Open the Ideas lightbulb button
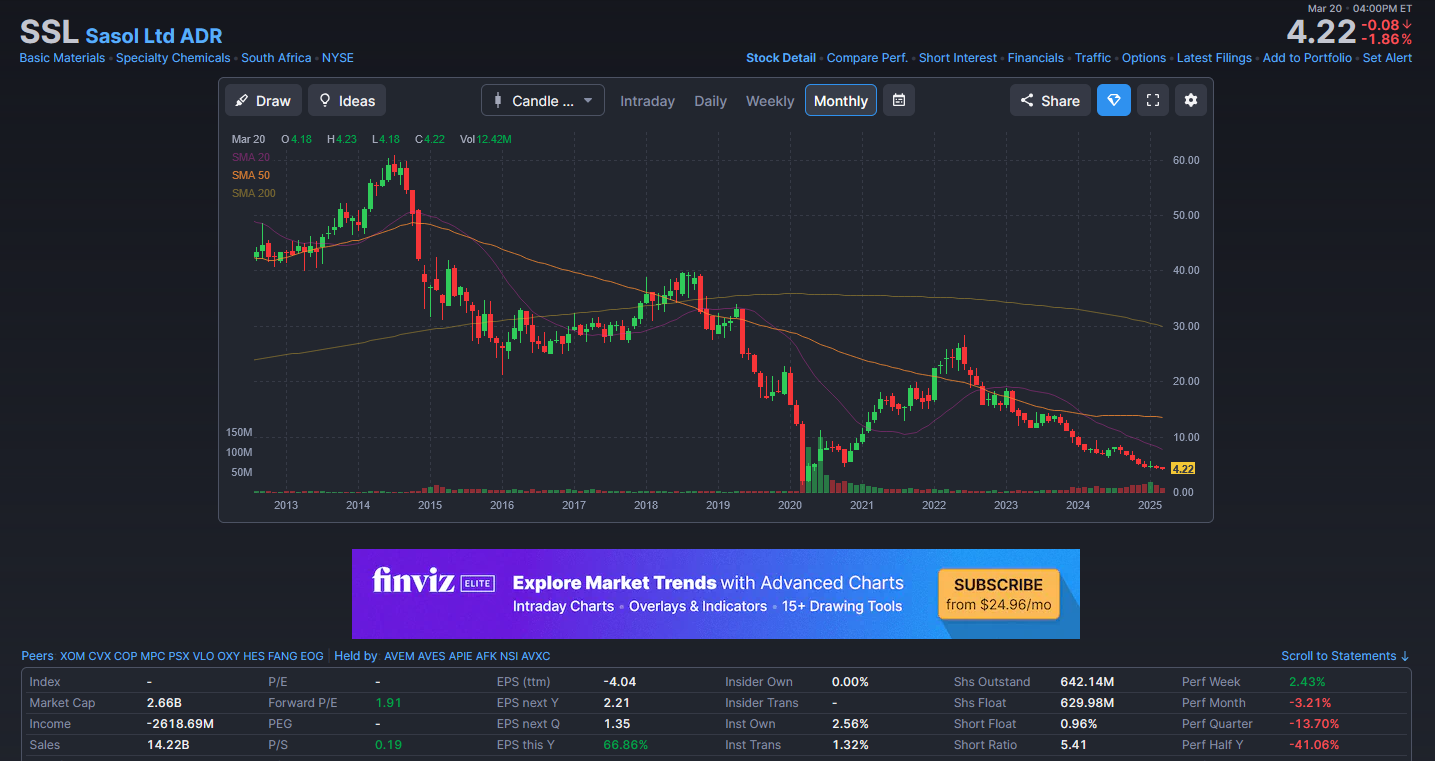 (x=347, y=101)
